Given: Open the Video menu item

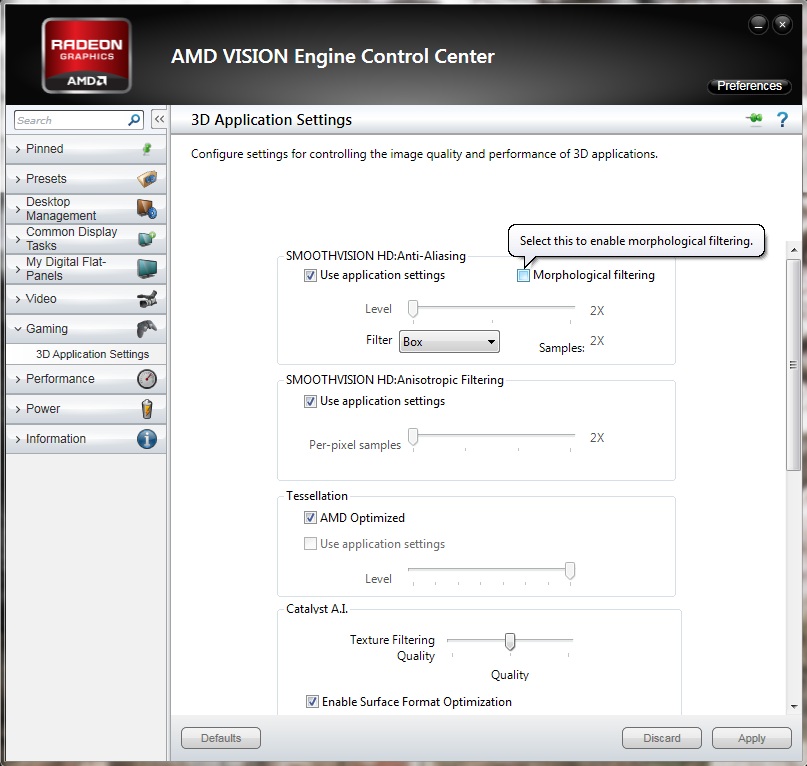Looking at the screenshot, I should coord(86,299).
